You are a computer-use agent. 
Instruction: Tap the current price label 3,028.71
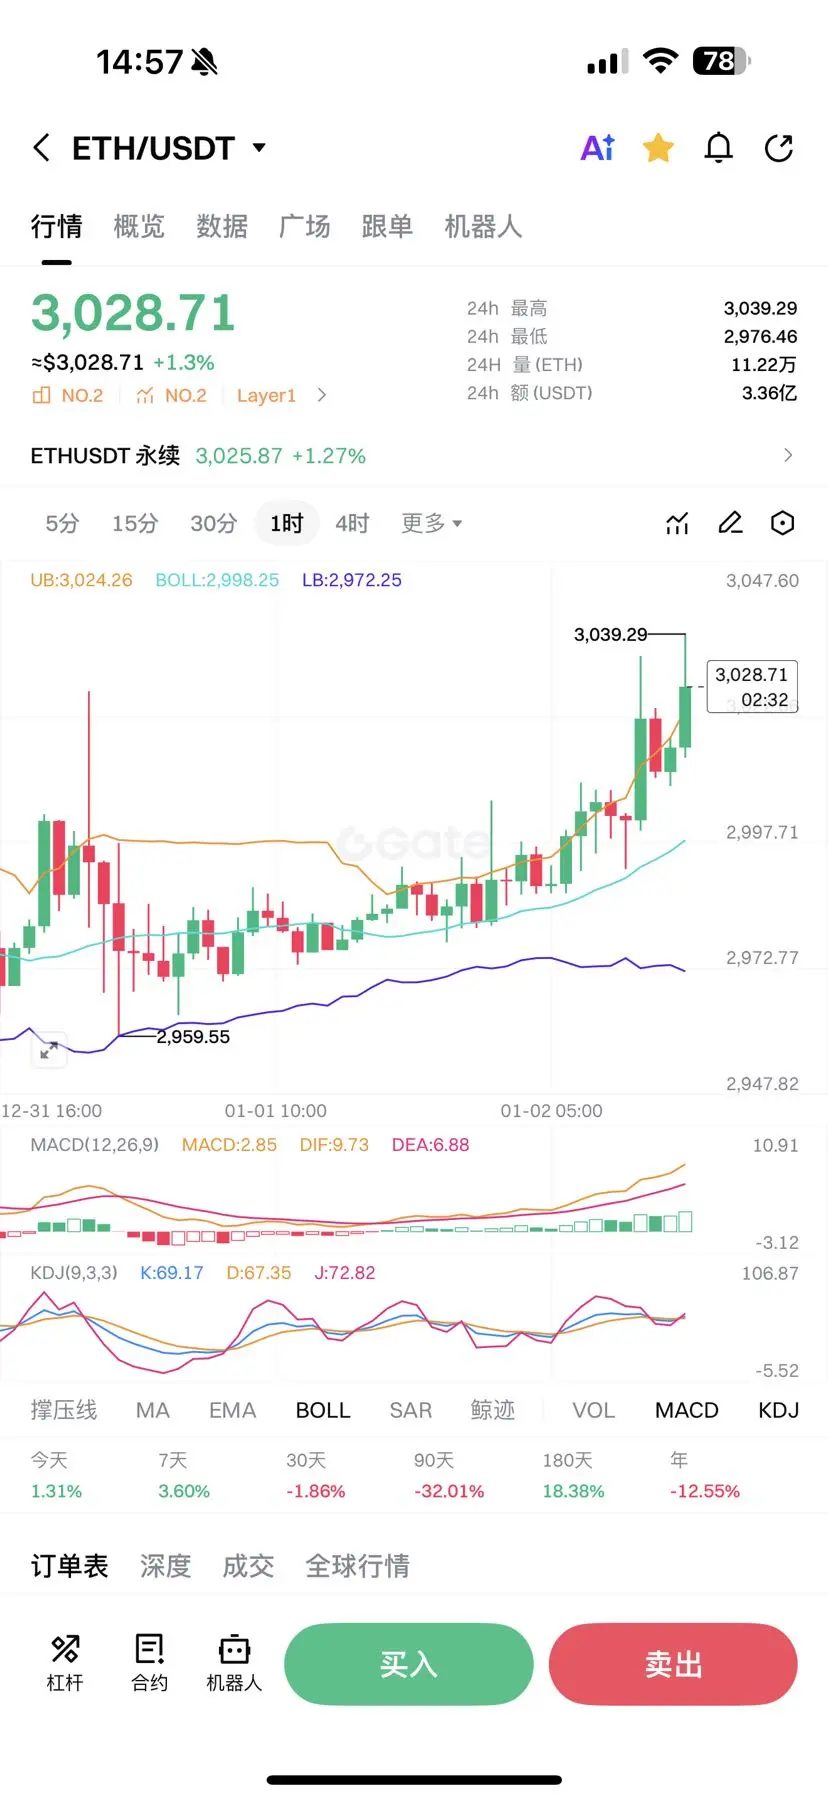[752, 686]
